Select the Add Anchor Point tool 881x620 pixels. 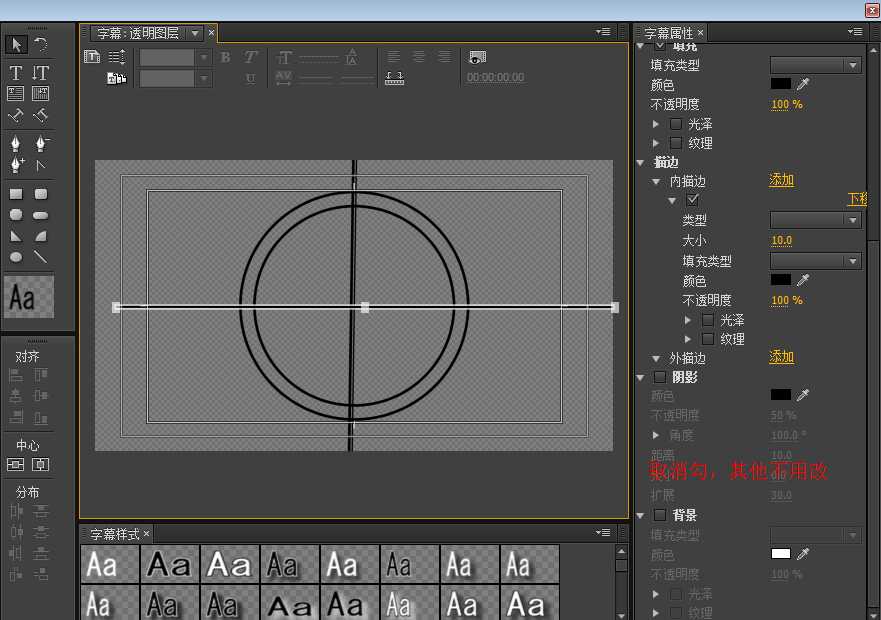click(17, 165)
